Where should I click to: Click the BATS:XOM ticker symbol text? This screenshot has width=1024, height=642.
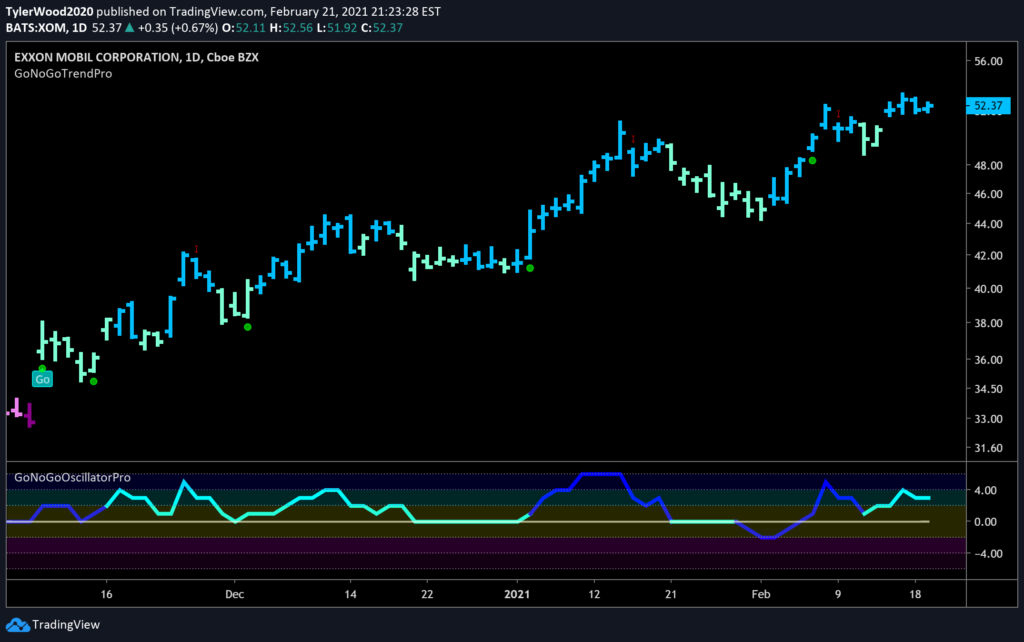point(37,28)
